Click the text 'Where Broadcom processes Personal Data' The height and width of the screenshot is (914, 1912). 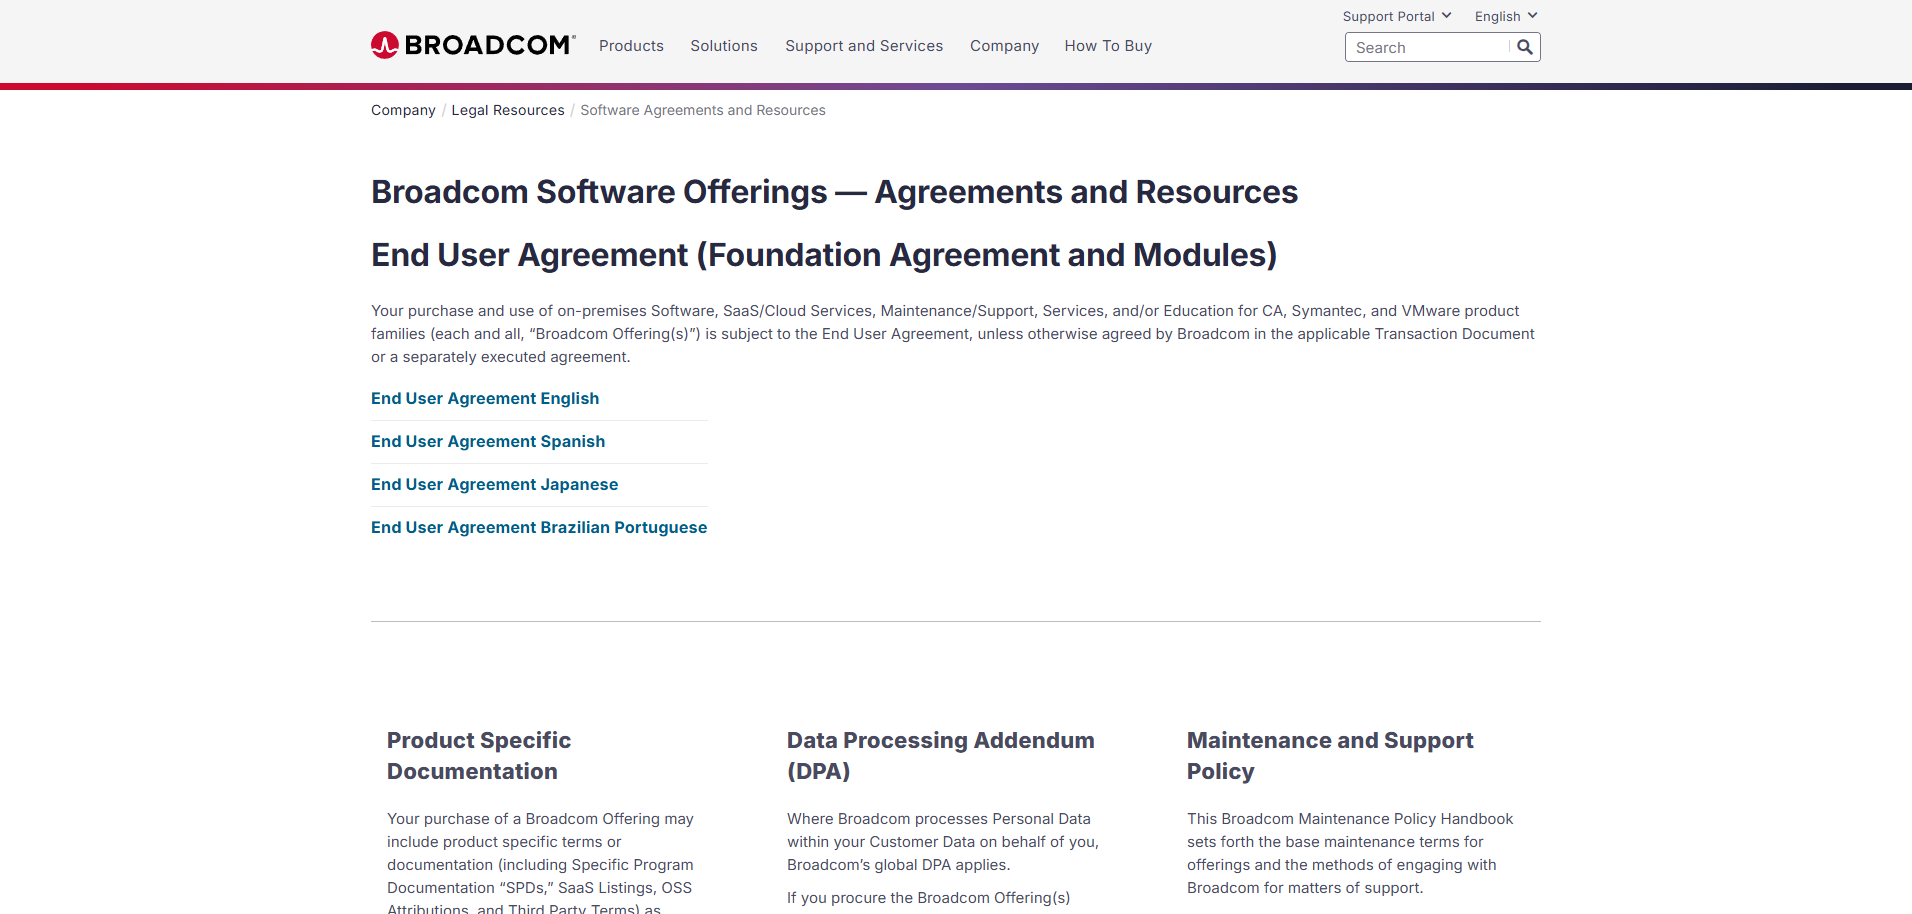tap(939, 819)
